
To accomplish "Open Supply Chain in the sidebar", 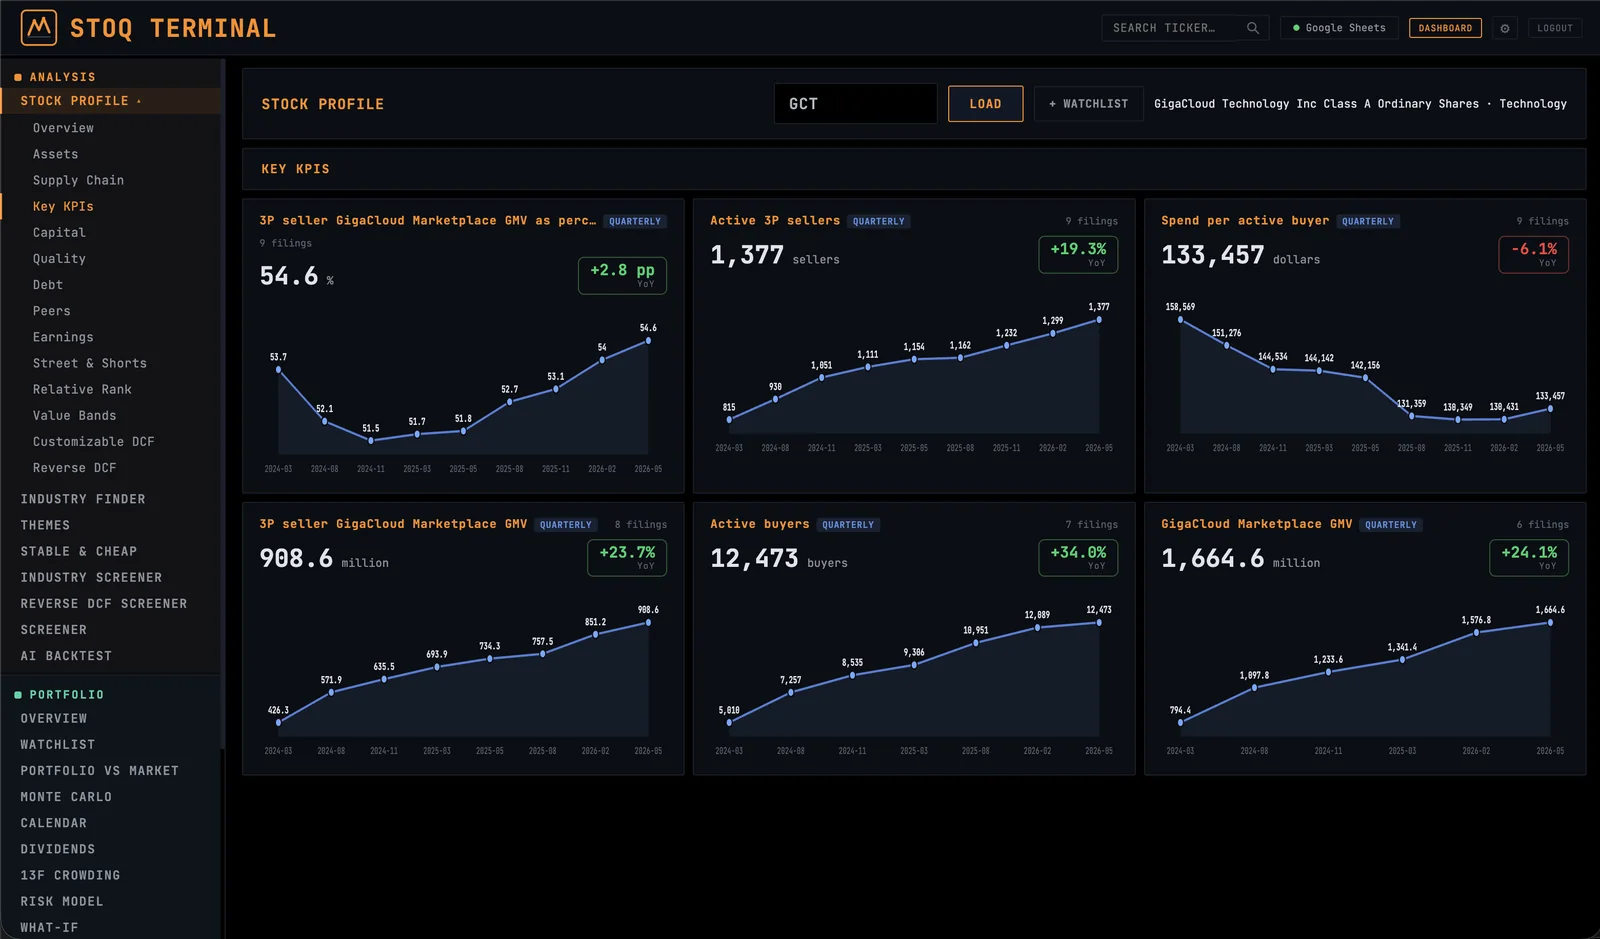I will click(78, 180).
